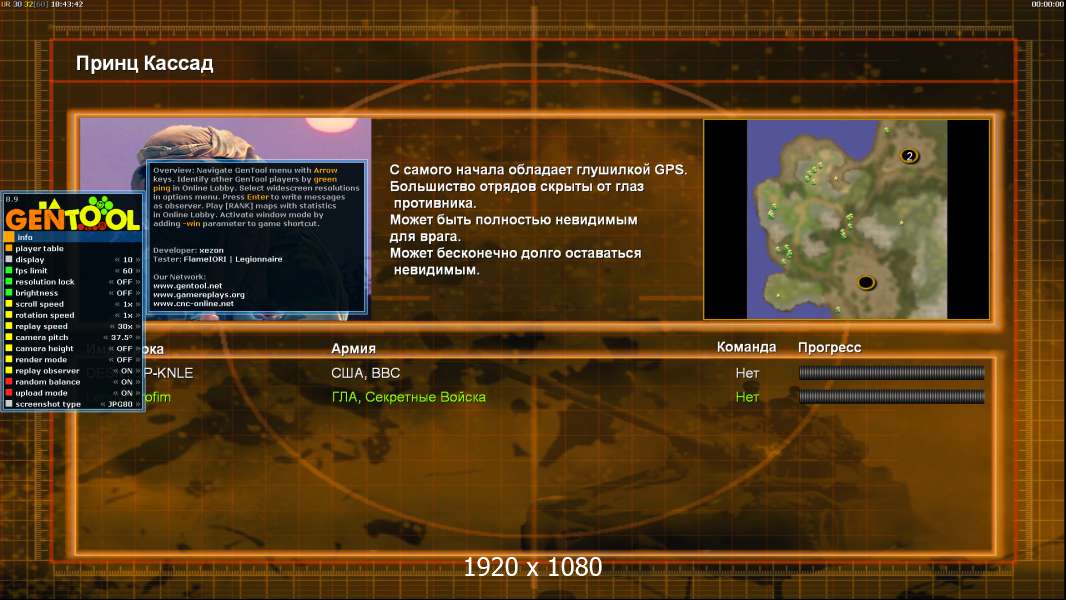
Task: Select the ГЛА, Секретные Войска army text
Action: click(409, 397)
